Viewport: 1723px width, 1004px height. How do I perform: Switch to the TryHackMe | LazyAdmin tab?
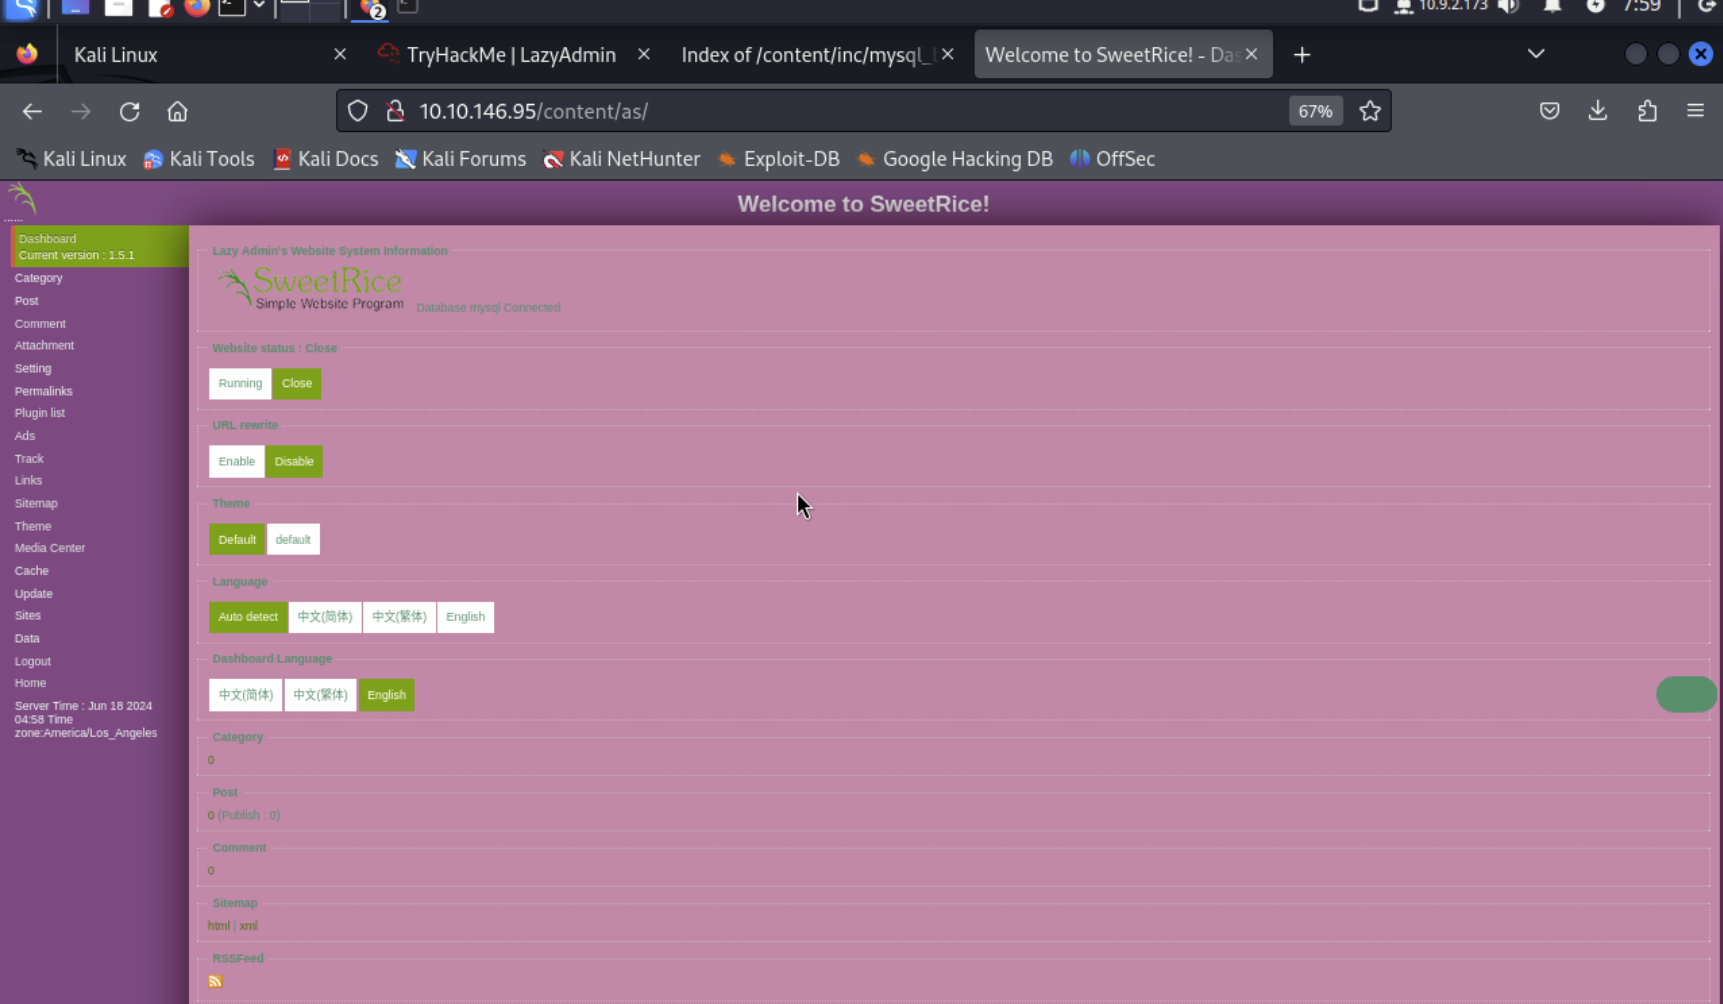(511, 55)
